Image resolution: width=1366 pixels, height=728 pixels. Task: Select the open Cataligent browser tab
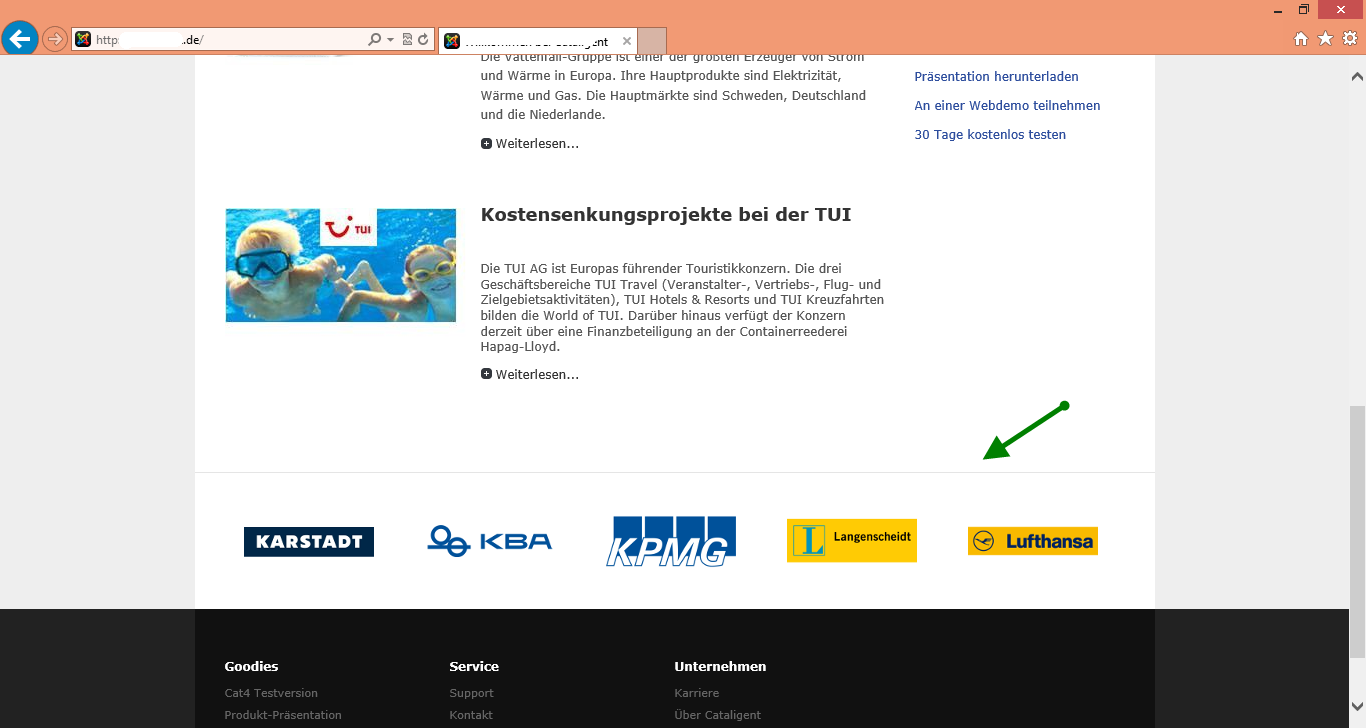(x=538, y=41)
